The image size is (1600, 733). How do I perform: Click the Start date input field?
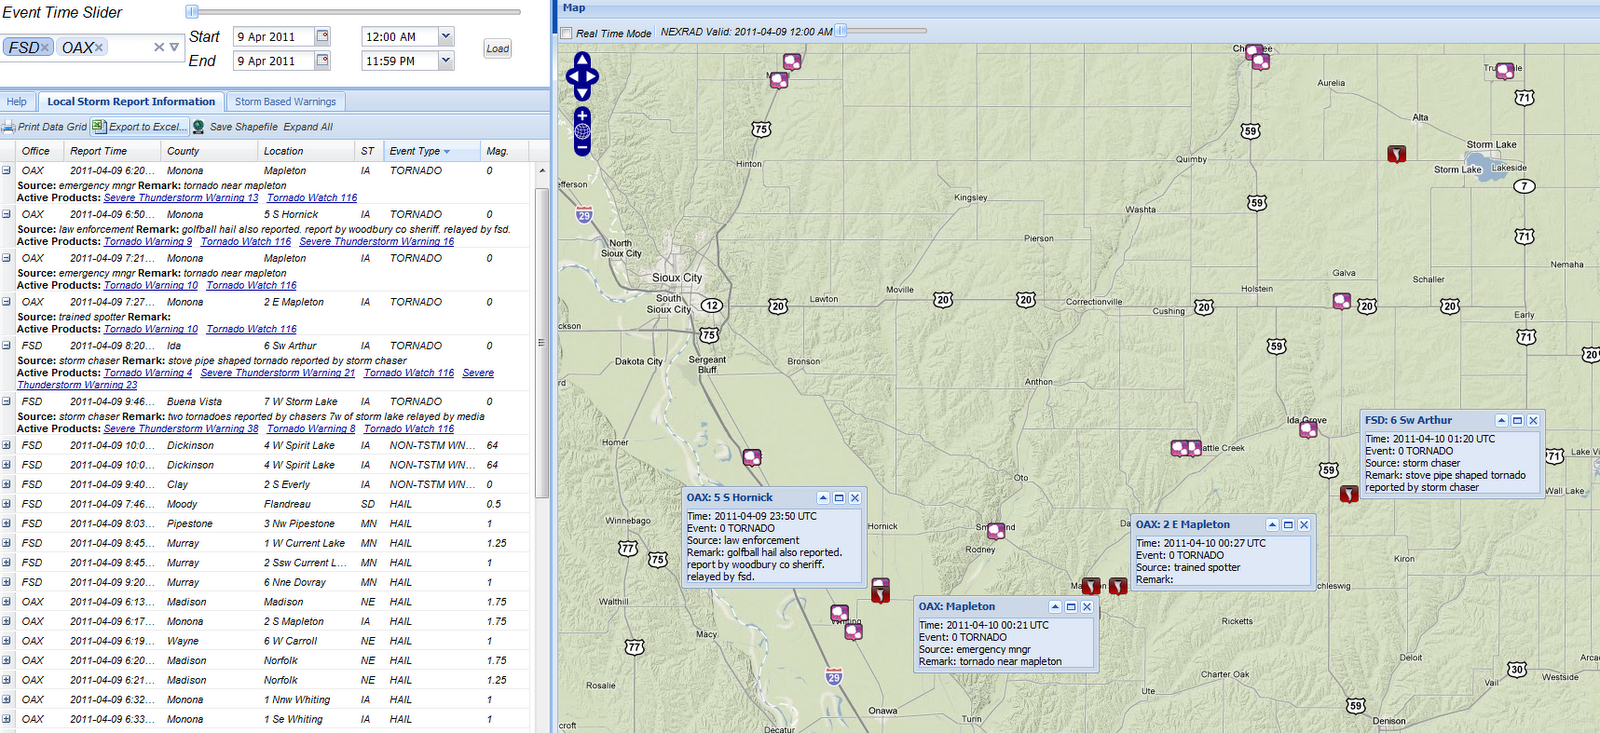click(273, 36)
